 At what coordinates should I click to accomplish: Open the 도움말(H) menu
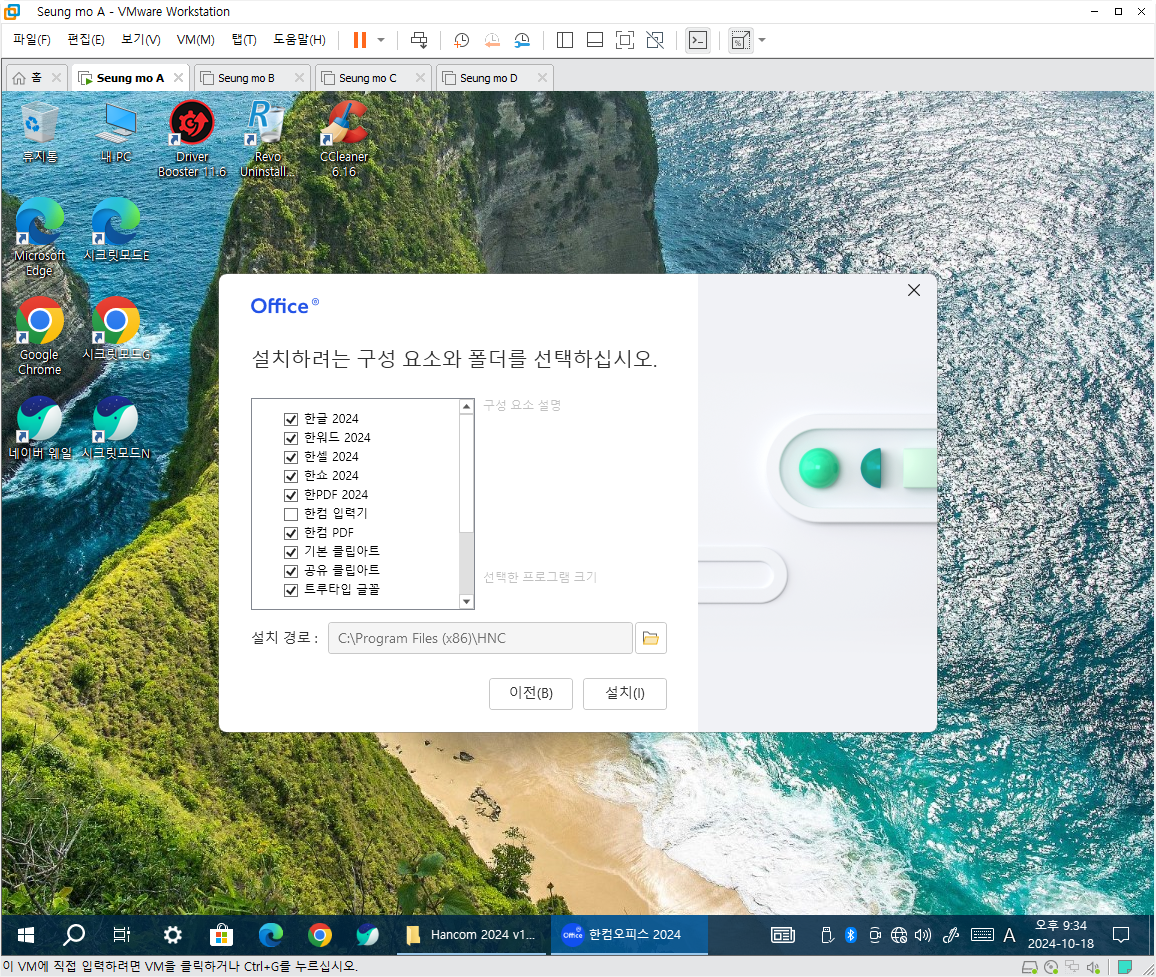coord(299,40)
